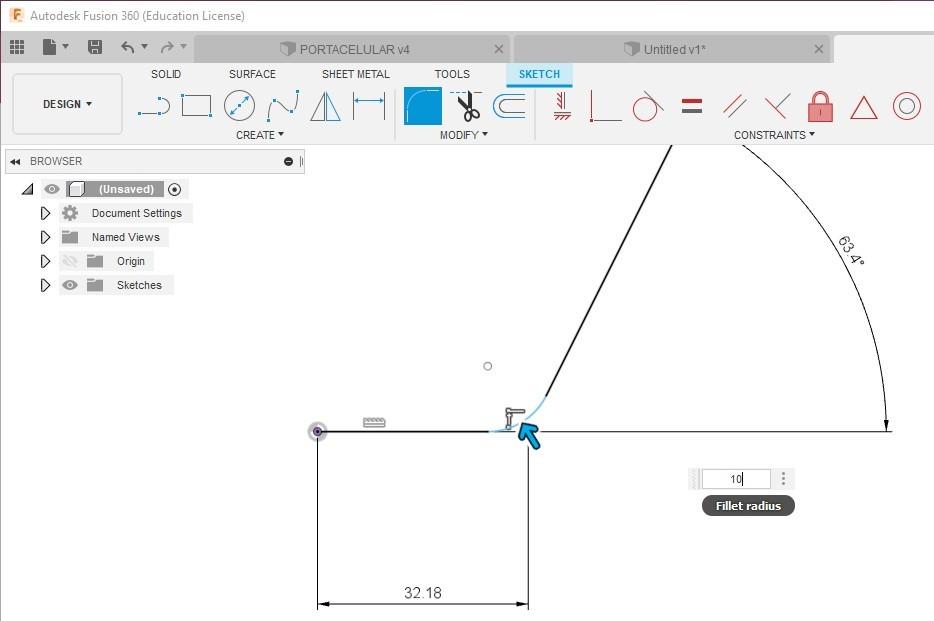Activate the Fillet tool
934x621 pixels.
pos(423,106)
